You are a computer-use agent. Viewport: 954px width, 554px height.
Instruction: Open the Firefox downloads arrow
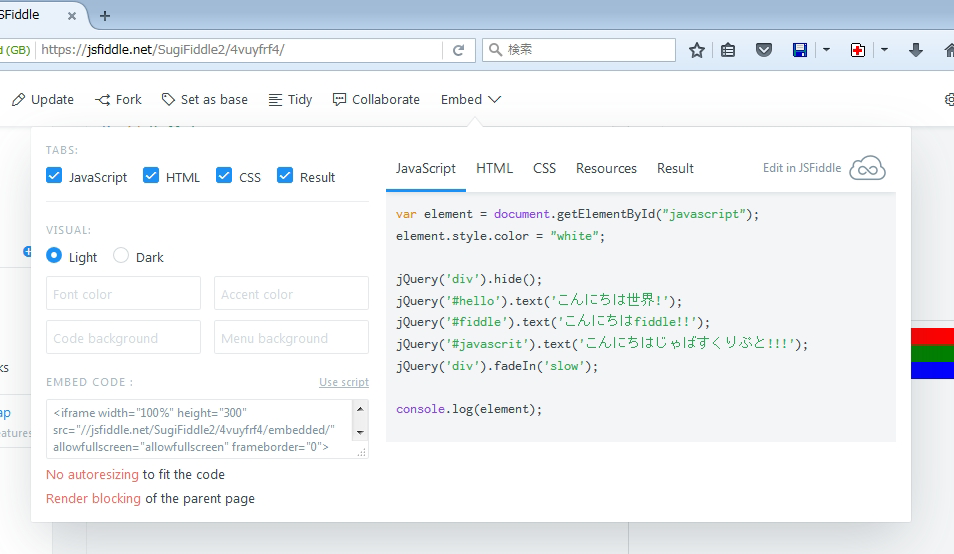pos(915,50)
